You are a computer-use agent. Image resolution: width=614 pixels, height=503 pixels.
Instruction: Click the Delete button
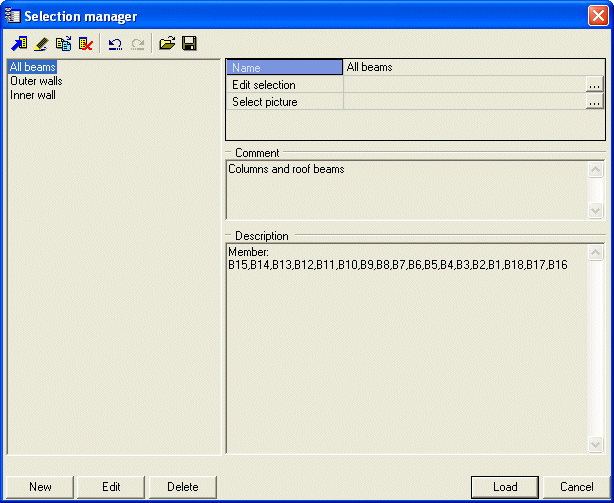pos(182,487)
